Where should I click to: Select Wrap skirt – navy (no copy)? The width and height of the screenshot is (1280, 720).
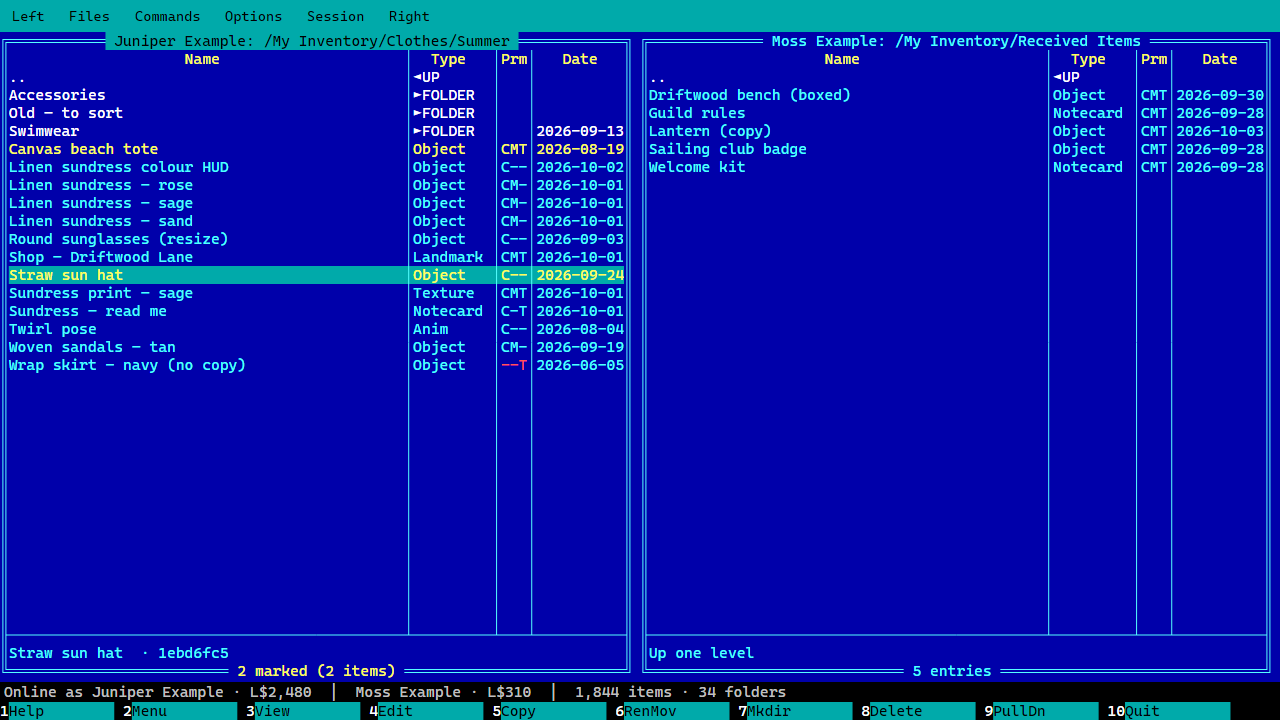tap(316, 365)
